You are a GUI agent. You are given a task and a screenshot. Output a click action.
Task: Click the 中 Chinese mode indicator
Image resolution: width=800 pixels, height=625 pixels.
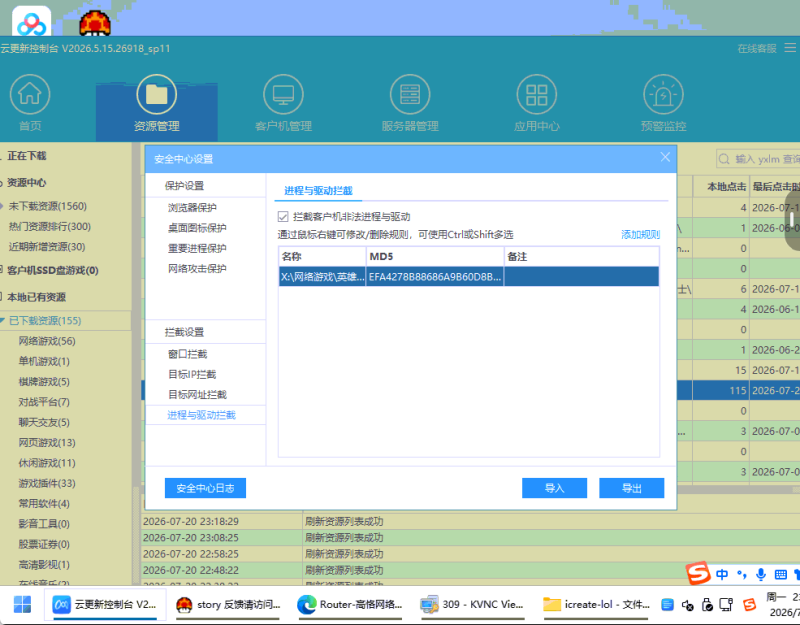pos(722,575)
